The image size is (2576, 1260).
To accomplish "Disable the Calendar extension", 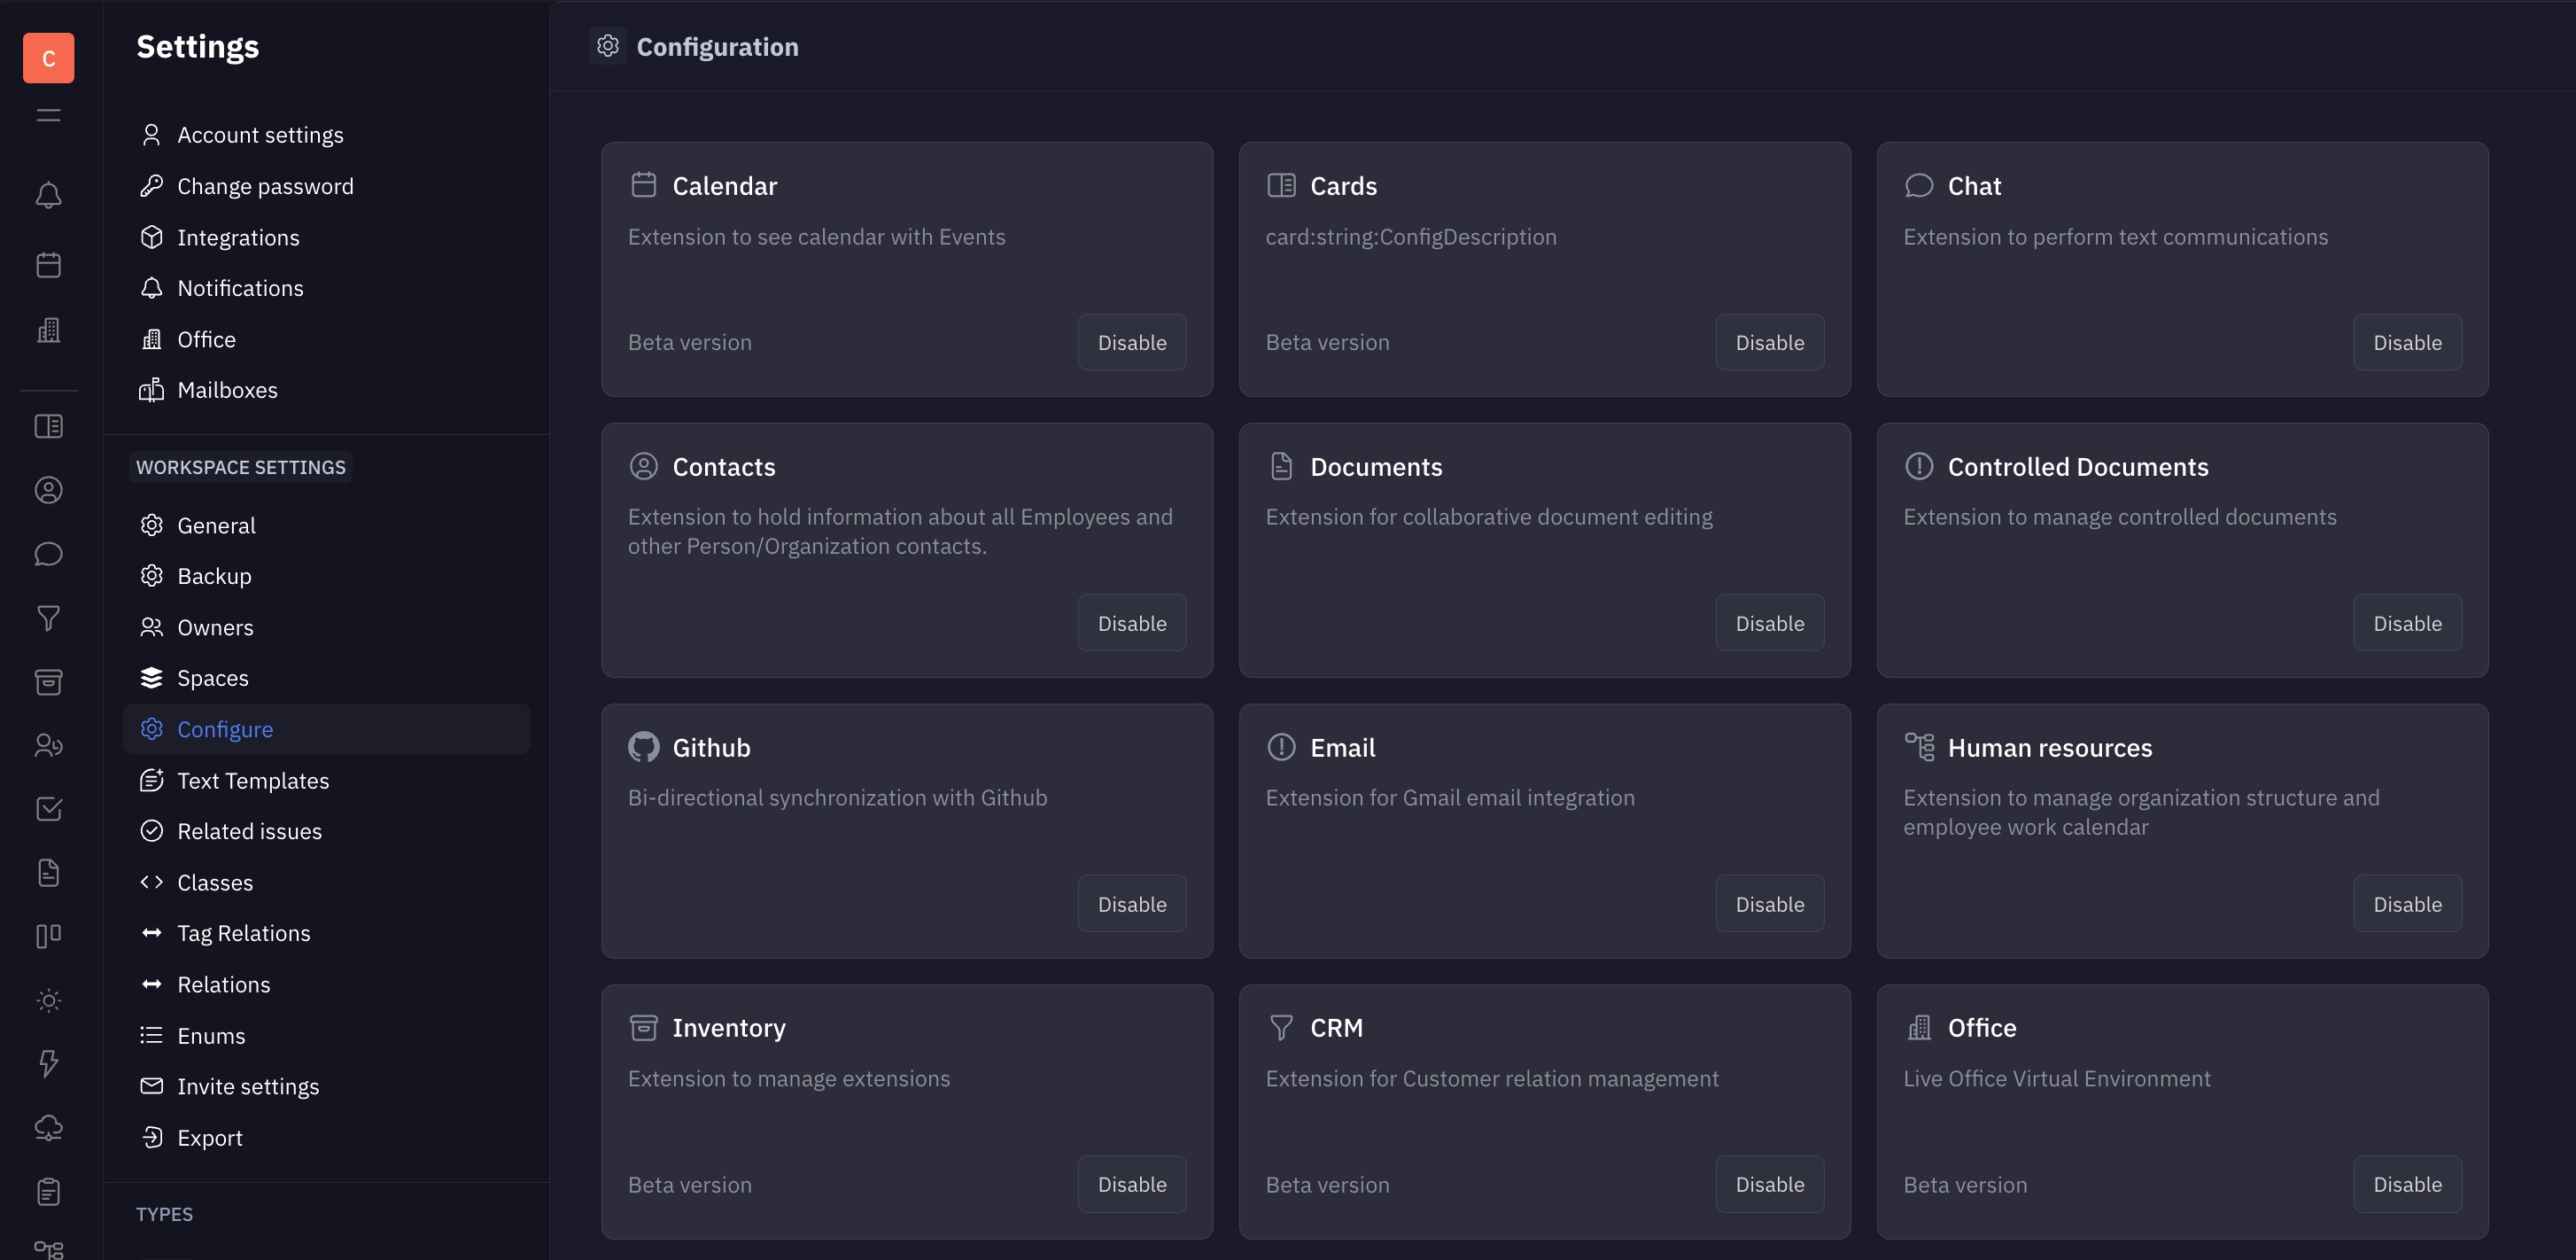I will tap(1131, 342).
